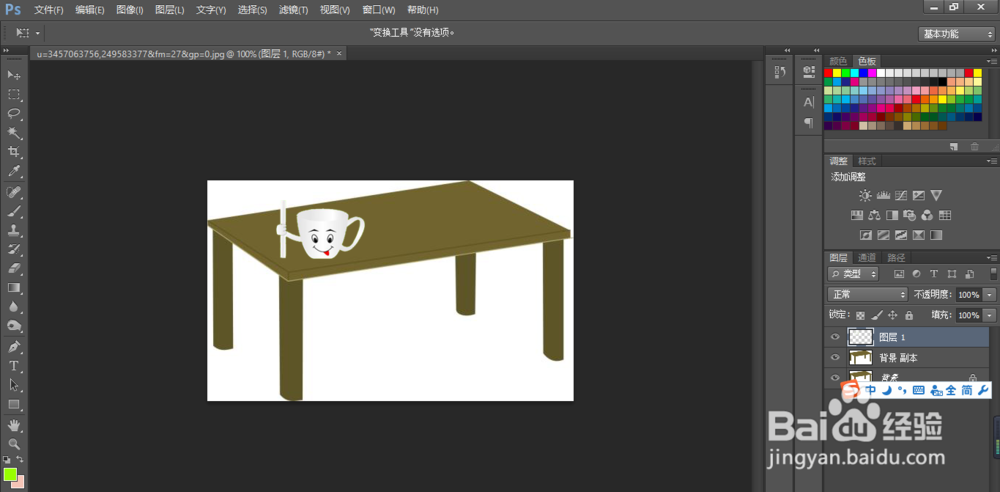This screenshot has width=1000, height=492.
Task: Select the Zoom tool
Action: pyautogui.click(x=13, y=444)
